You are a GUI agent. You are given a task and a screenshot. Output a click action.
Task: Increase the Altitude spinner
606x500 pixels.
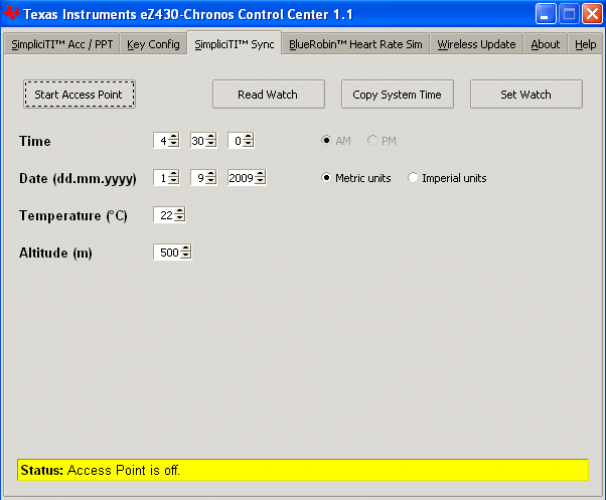[x=186, y=248]
